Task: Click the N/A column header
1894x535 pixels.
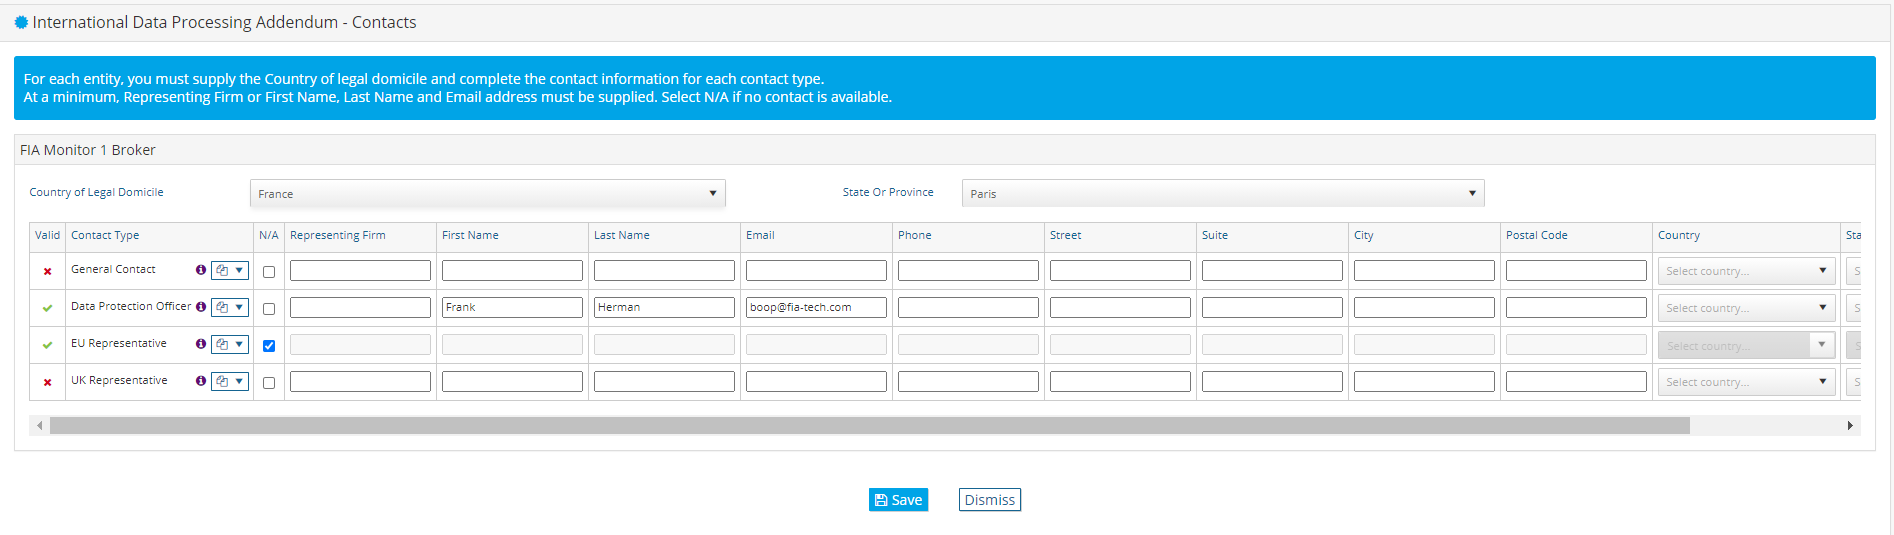Action: (x=269, y=236)
